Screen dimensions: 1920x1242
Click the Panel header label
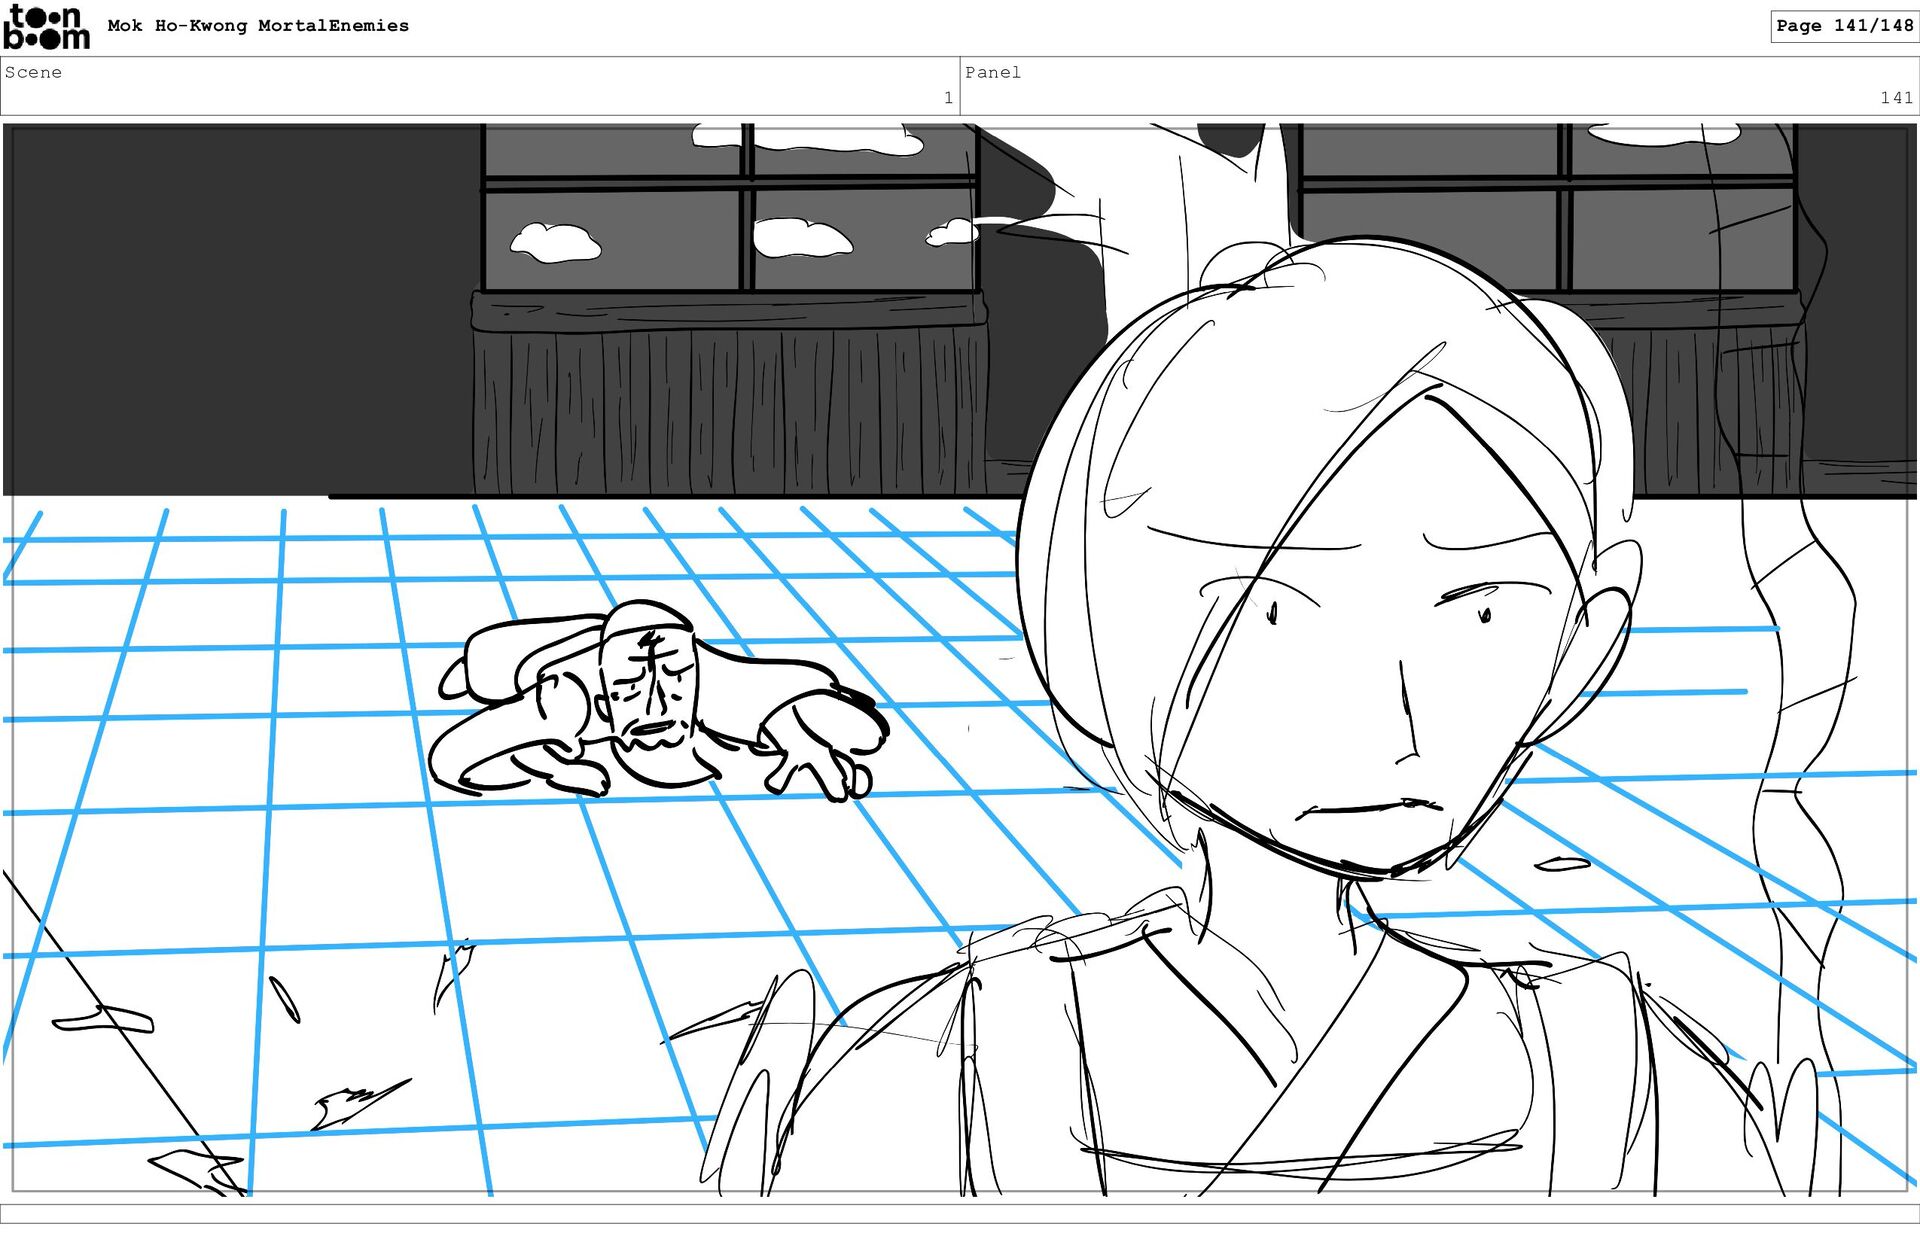(992, 72)
